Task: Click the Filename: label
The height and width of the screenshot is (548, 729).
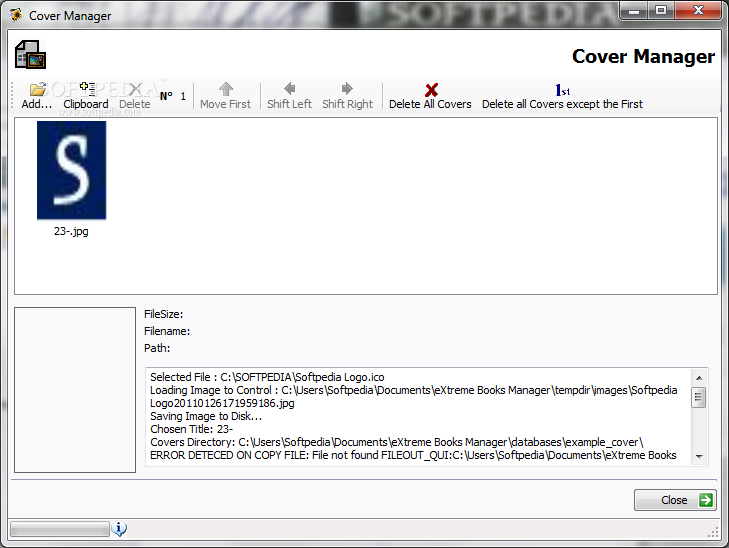Action: click(167, 331)
